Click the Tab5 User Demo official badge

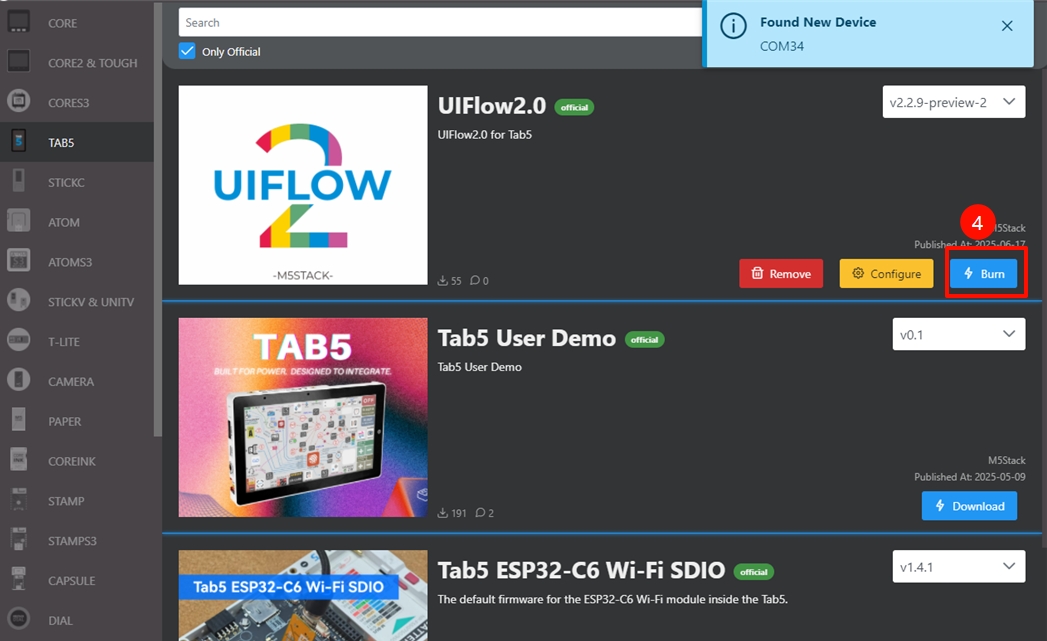(644, 339)
